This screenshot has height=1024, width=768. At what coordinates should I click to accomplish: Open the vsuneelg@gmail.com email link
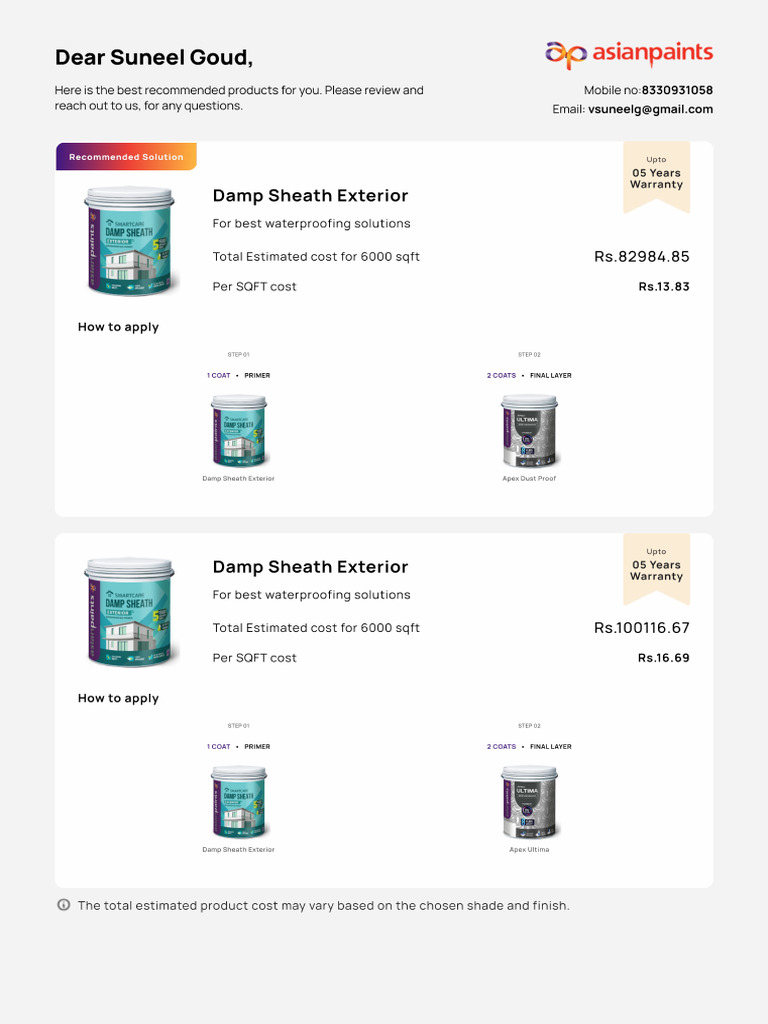(650, 109)
